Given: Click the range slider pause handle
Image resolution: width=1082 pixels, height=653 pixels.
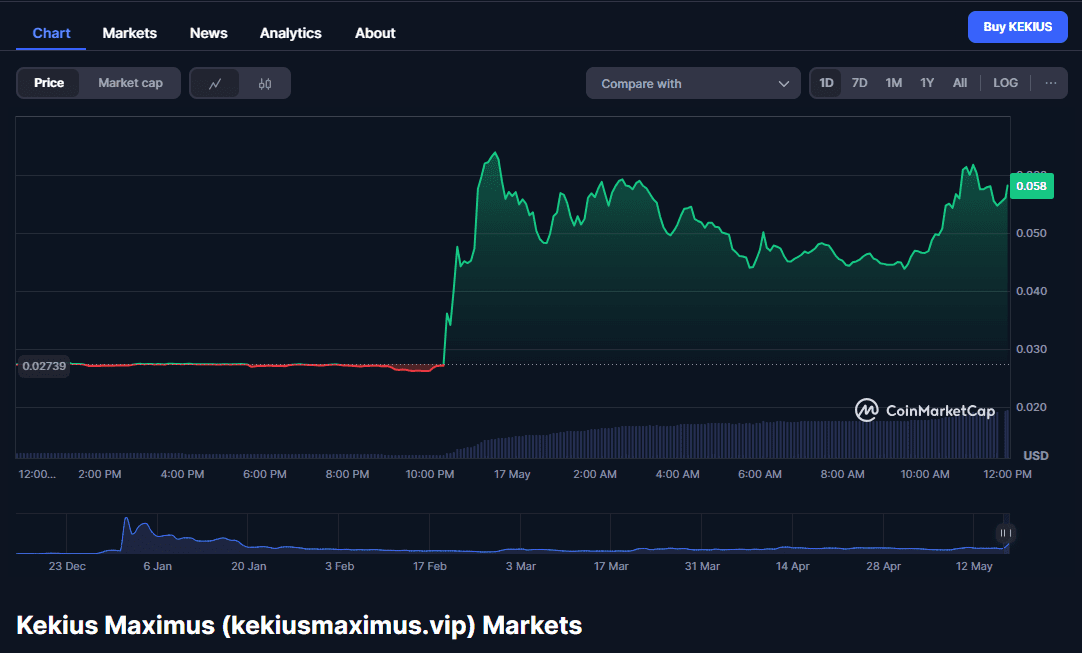Looking at the screenshot, I should tap(1005, 533).
